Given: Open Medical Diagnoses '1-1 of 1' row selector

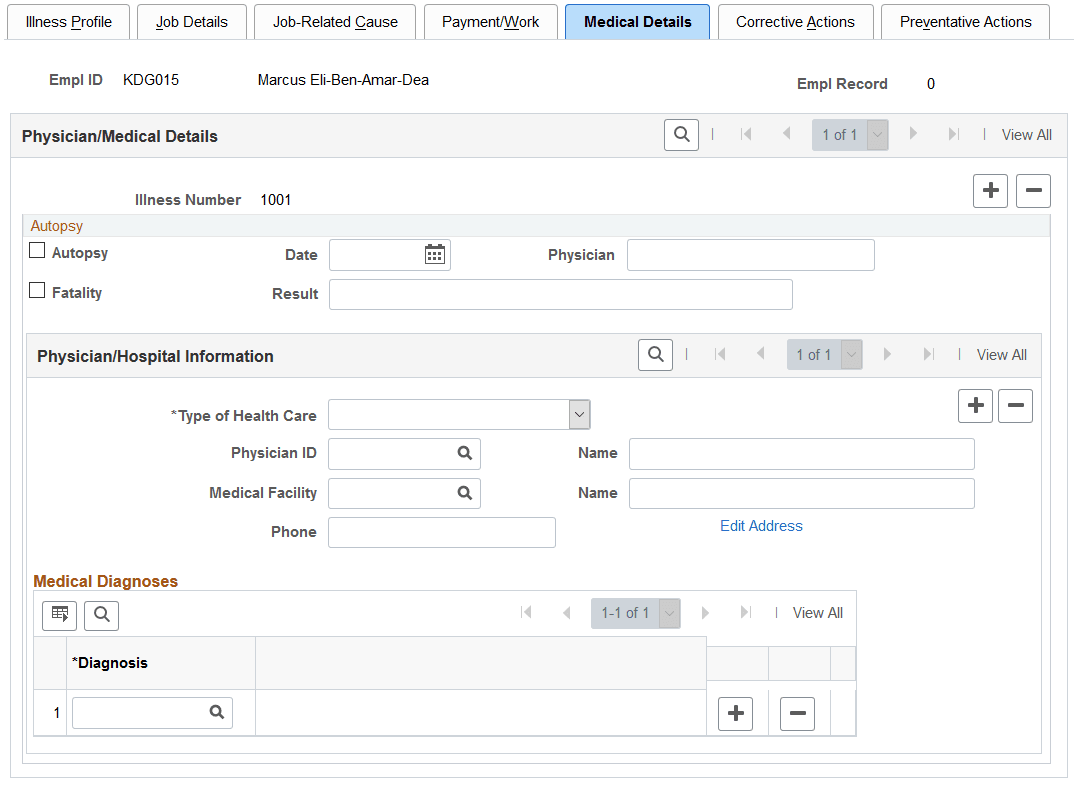Looking at the screenshot, I should click(x=636, y=613).
